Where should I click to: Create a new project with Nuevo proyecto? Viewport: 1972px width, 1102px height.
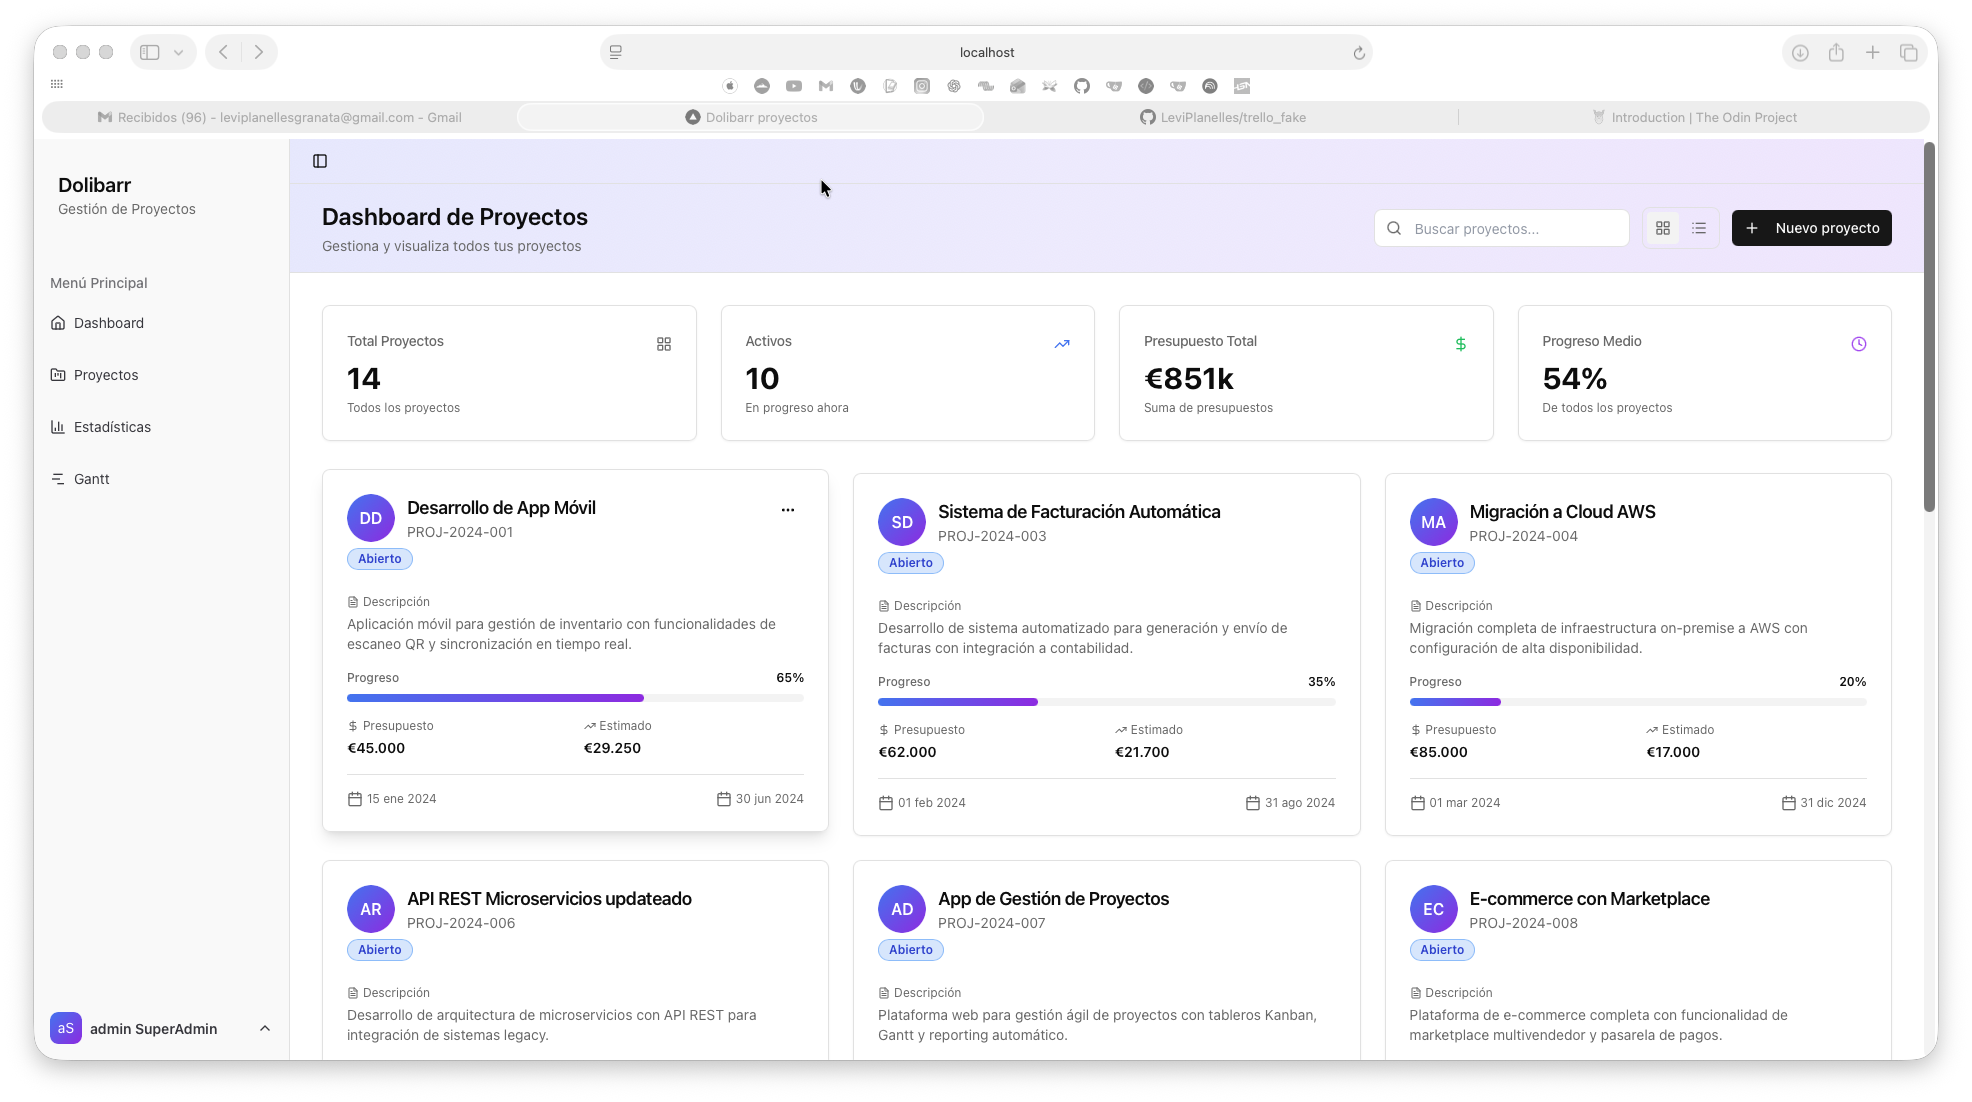click(1811, 228)
